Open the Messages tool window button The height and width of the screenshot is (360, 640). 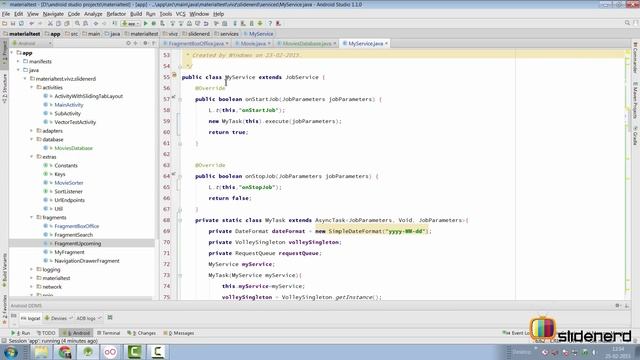pyautogui.click(x=179, y=333)
